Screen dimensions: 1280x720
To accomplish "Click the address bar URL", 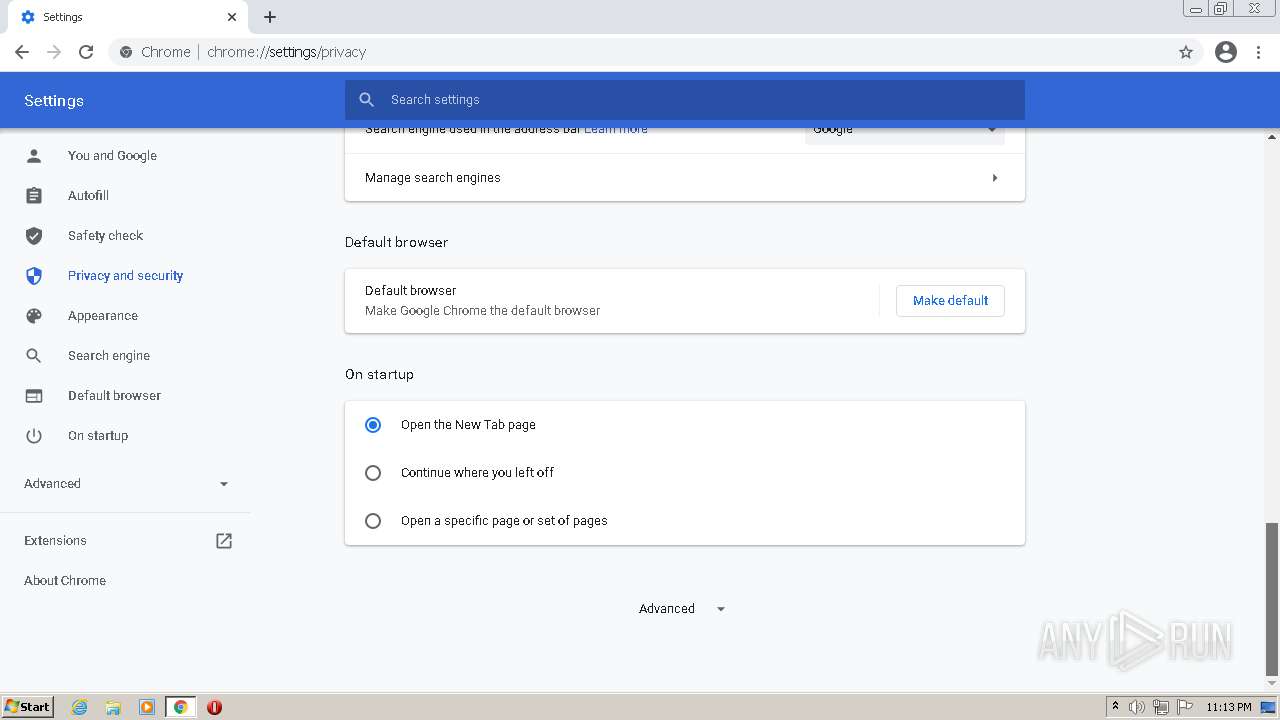I will [287, 52].
